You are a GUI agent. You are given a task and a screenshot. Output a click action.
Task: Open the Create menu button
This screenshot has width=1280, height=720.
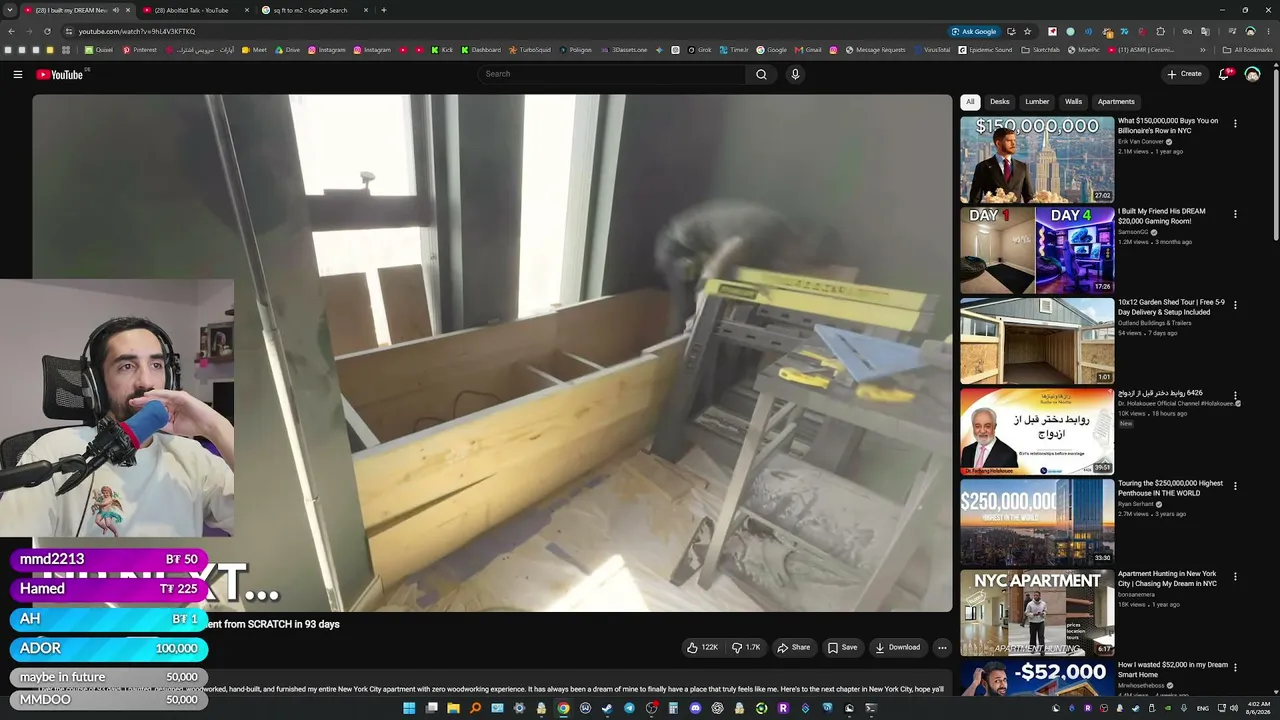1185,74
